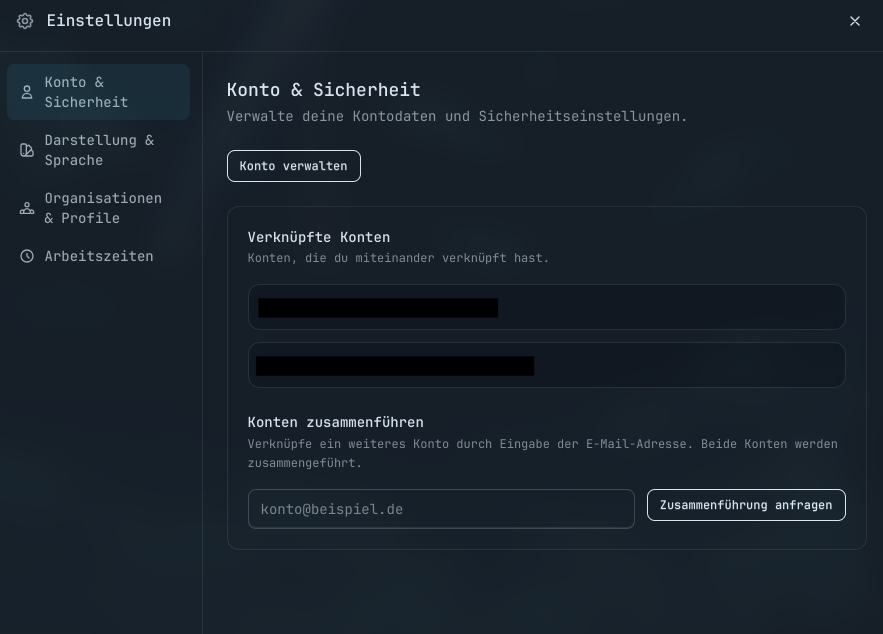Screen dimensions: 883x634
Task: Click the Einstellungen dialog title text
Action: pyautogui.click(x=109, y=21)
